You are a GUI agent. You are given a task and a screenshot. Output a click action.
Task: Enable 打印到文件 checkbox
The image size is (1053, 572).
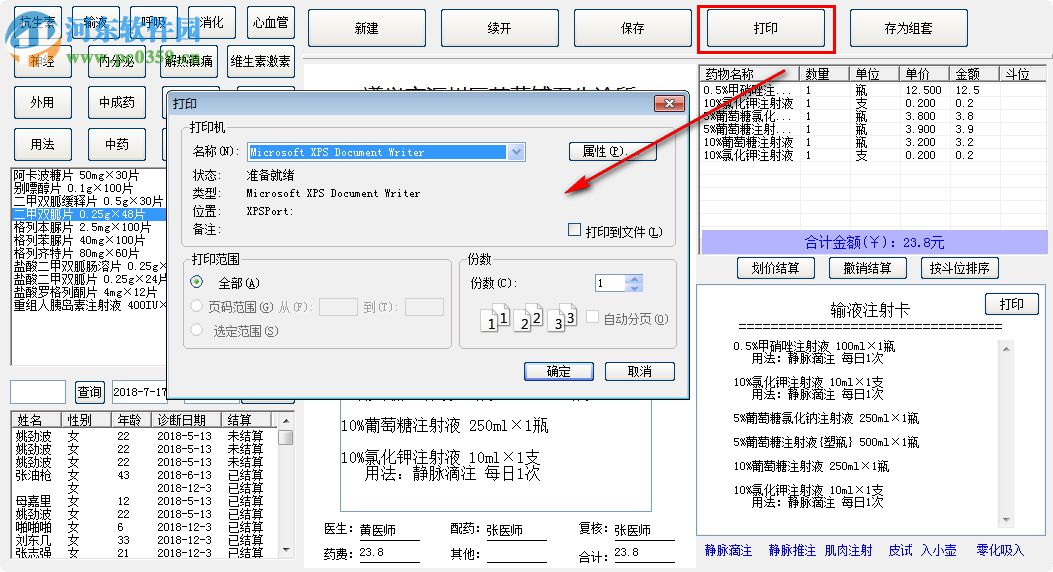[574, 230]
